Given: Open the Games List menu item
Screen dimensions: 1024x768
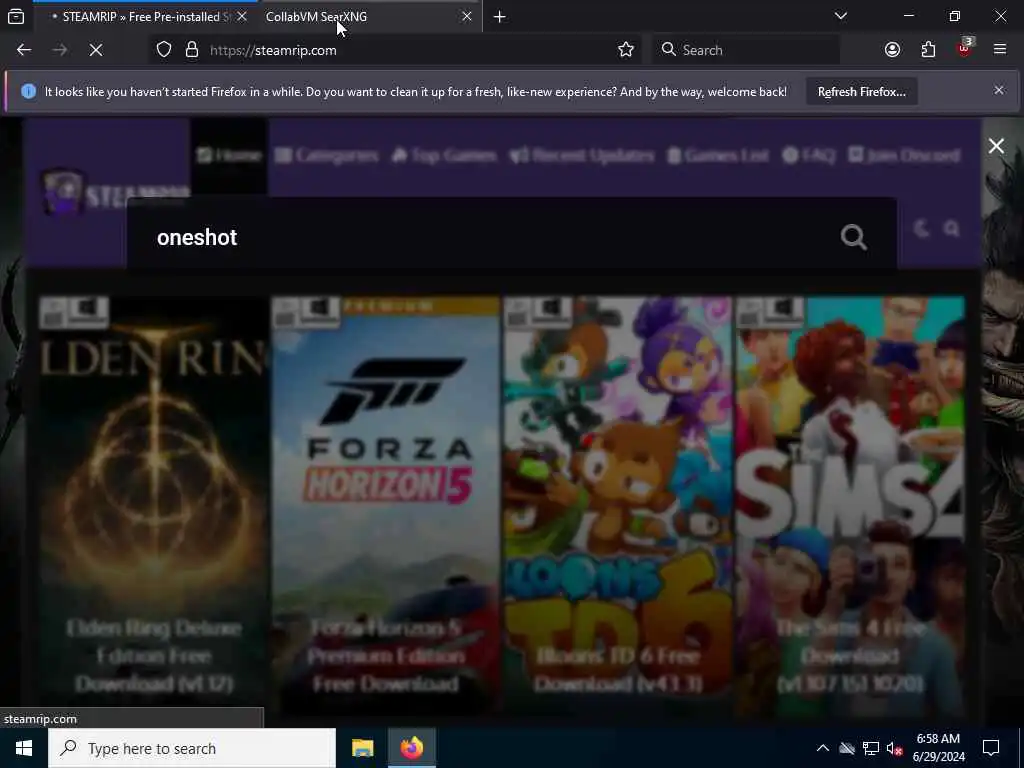Looking at the screenshot, I should click(x=718, y=155).
